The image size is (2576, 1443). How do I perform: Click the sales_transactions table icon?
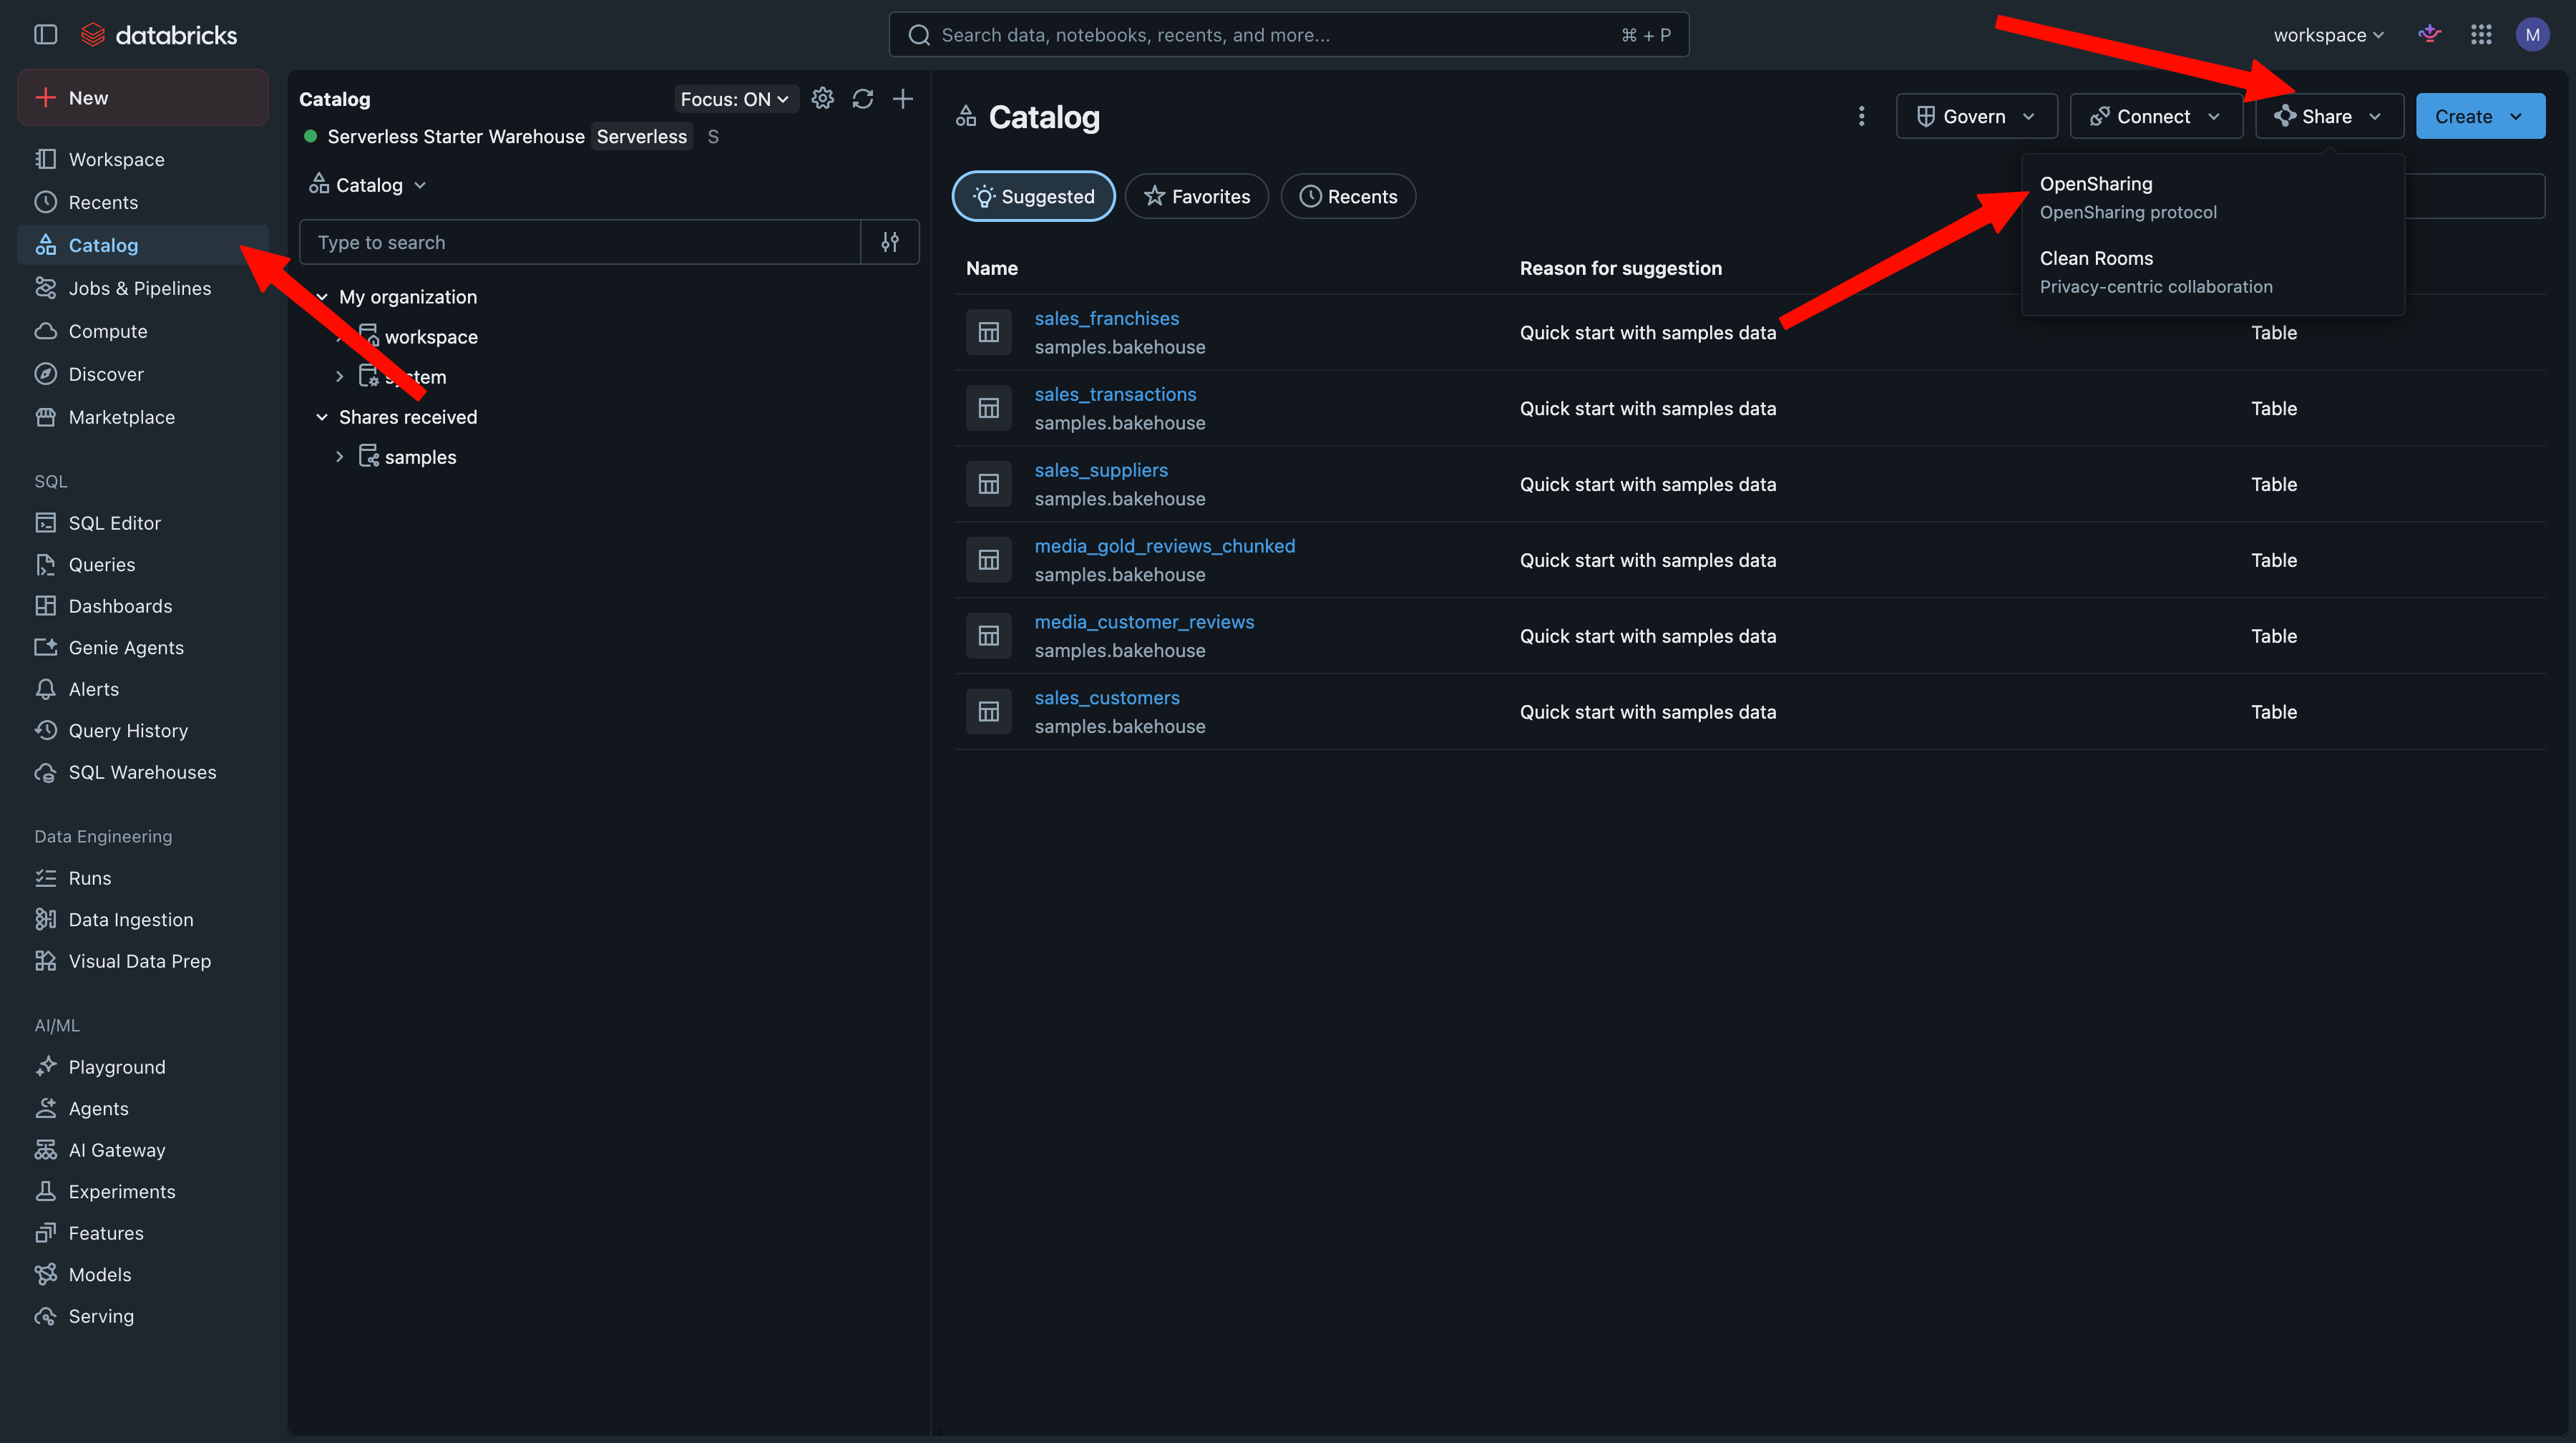pos(988,408)
